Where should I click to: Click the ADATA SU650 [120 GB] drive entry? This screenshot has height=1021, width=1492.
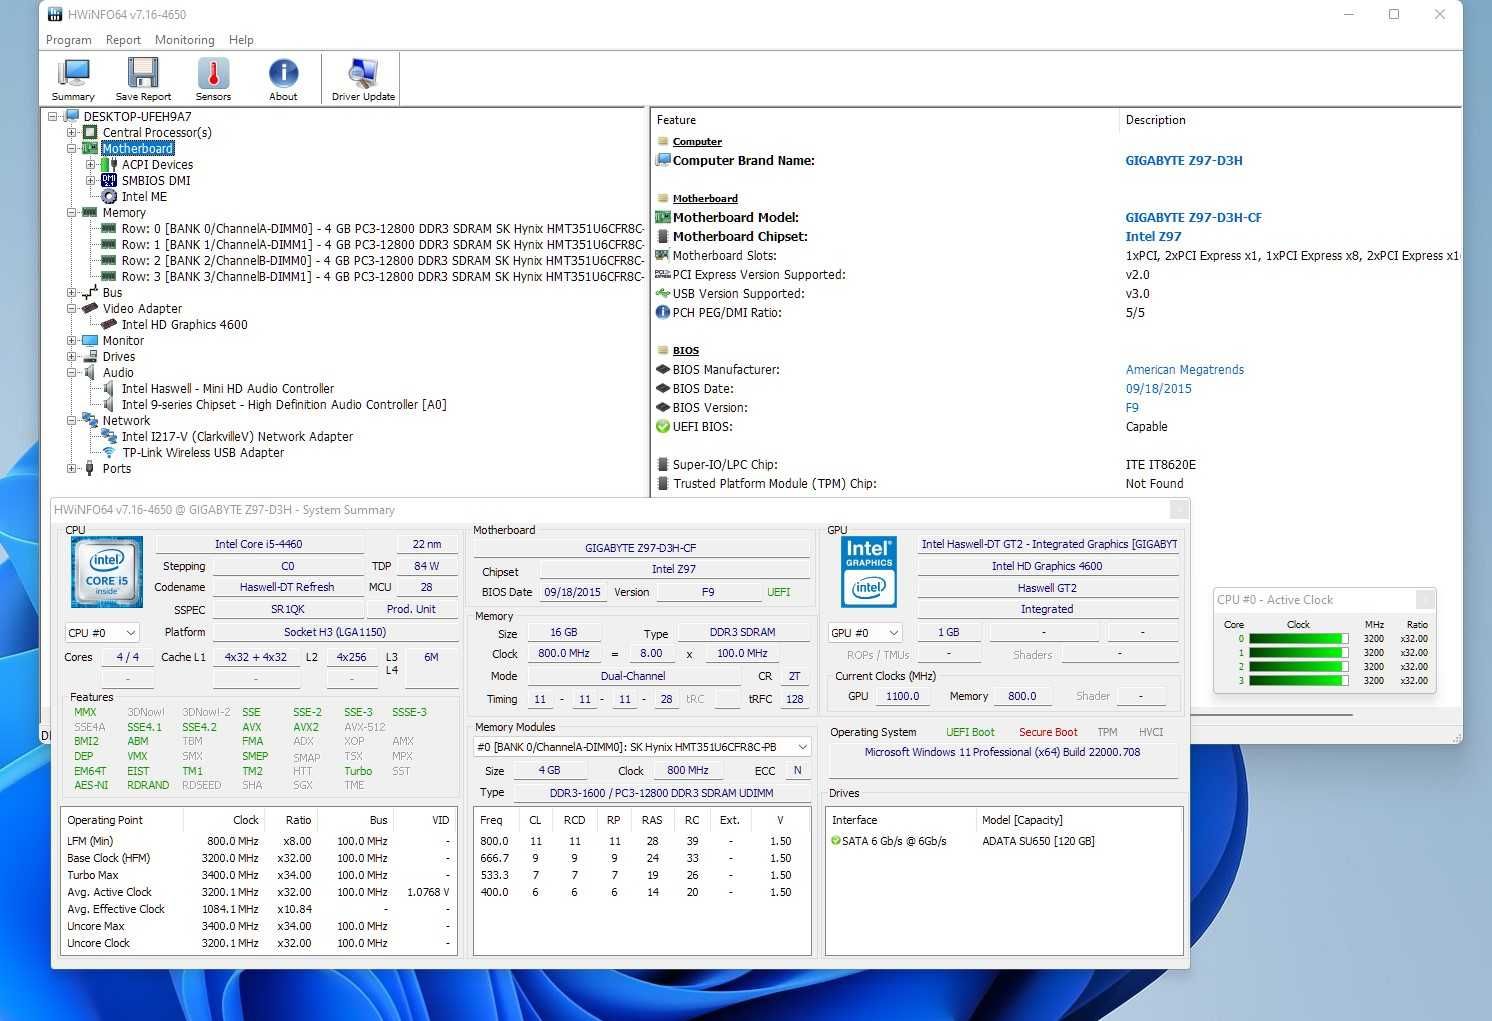point(1038,841)
